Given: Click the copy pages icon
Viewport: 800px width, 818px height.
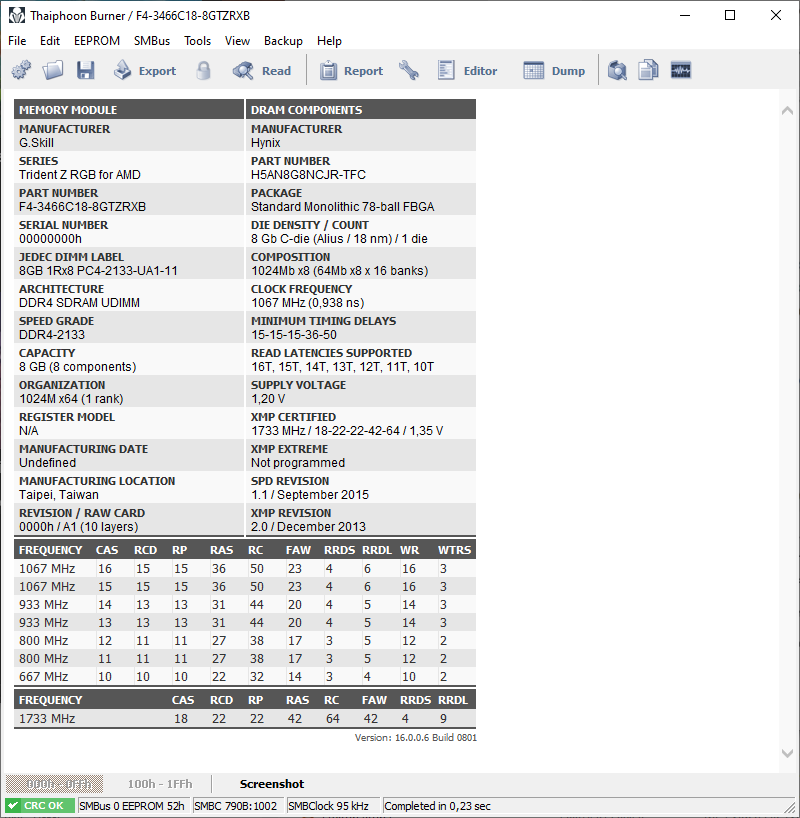Looking at the screenshot, I should tap(648, 70).
